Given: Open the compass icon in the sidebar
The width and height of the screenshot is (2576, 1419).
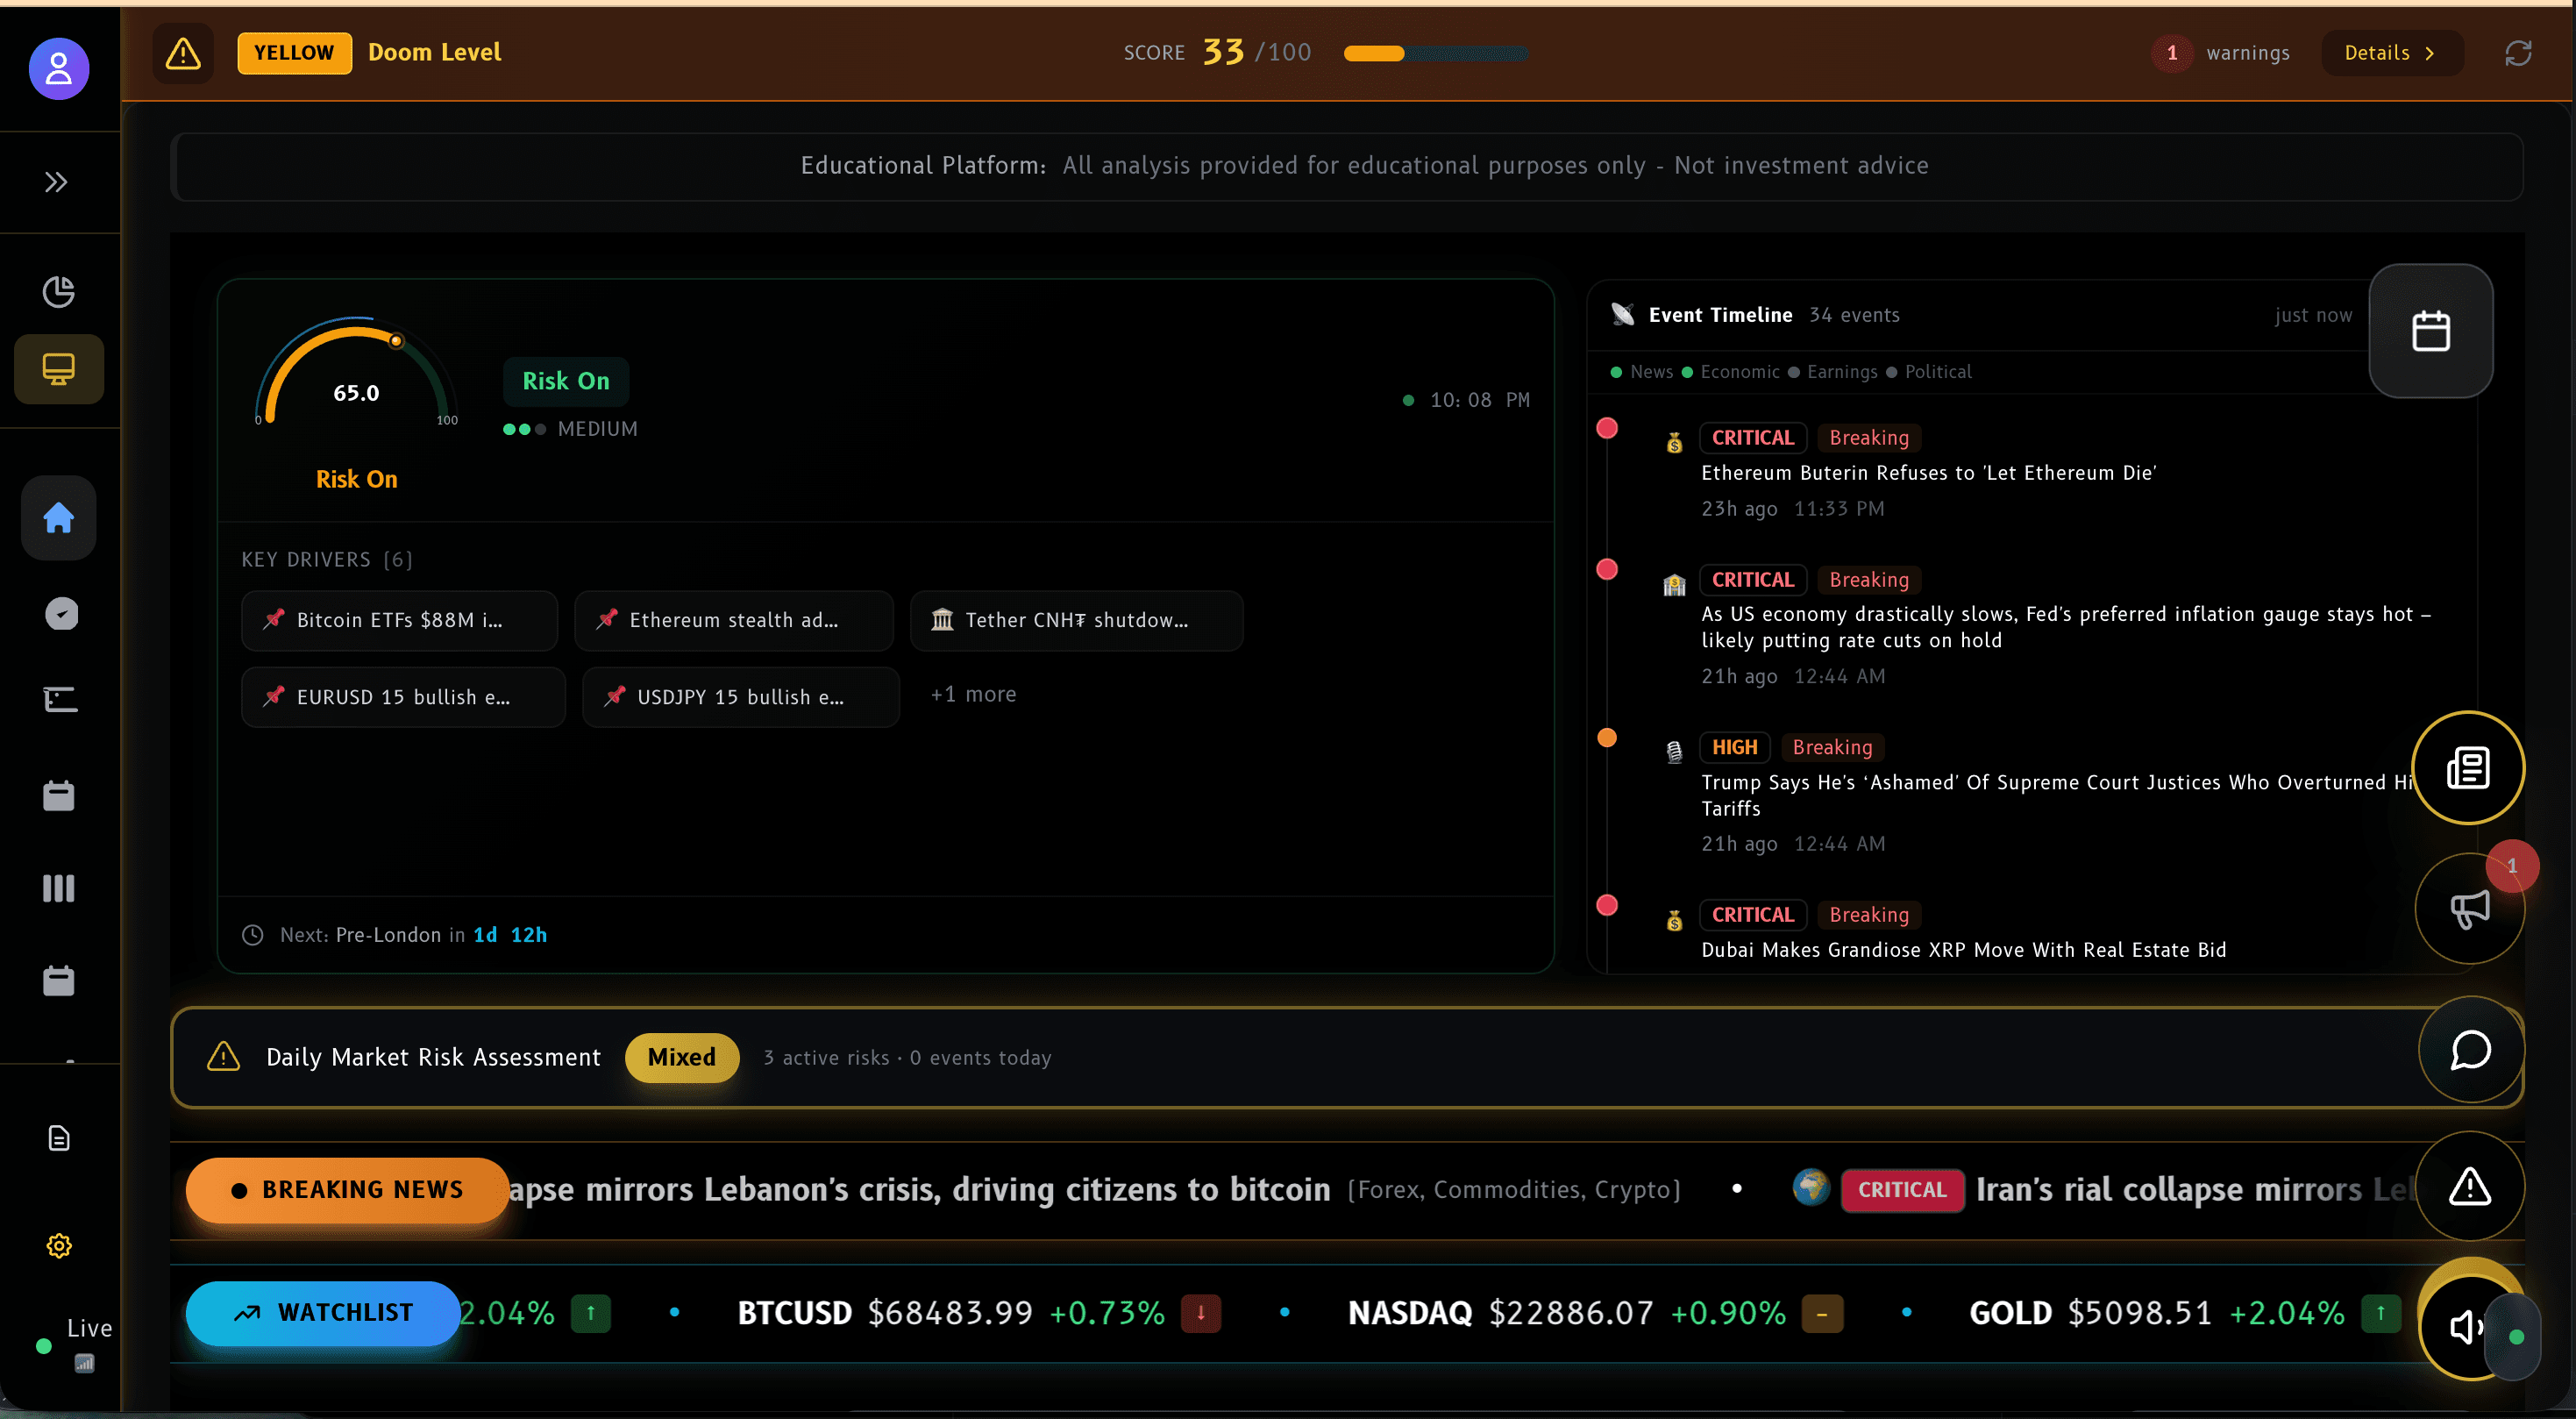Looking at the screenshot, I should [61, 614].
